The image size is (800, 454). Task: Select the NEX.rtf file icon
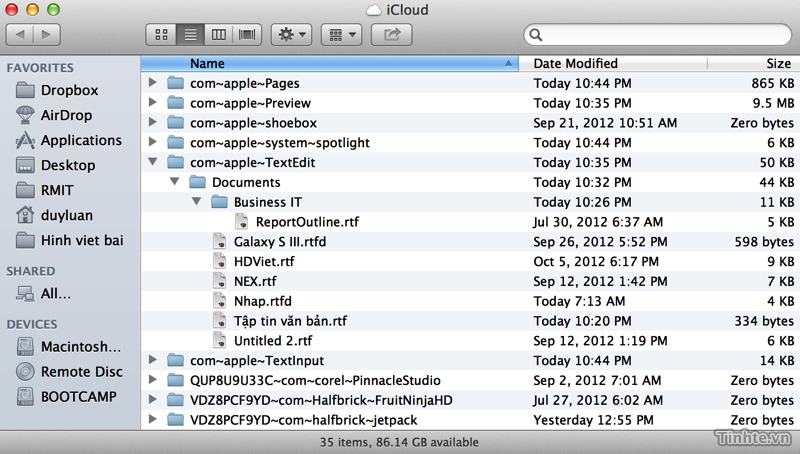point(220,281)
